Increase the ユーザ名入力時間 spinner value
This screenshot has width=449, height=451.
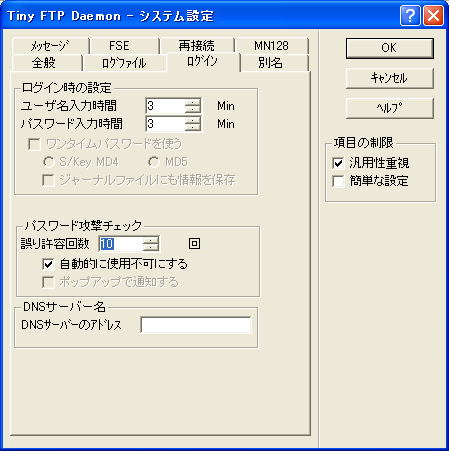[193, 102]
